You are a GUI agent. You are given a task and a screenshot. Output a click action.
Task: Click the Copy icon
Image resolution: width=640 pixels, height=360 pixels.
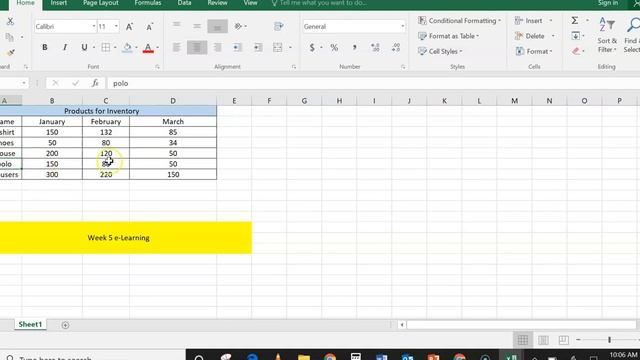10,37
